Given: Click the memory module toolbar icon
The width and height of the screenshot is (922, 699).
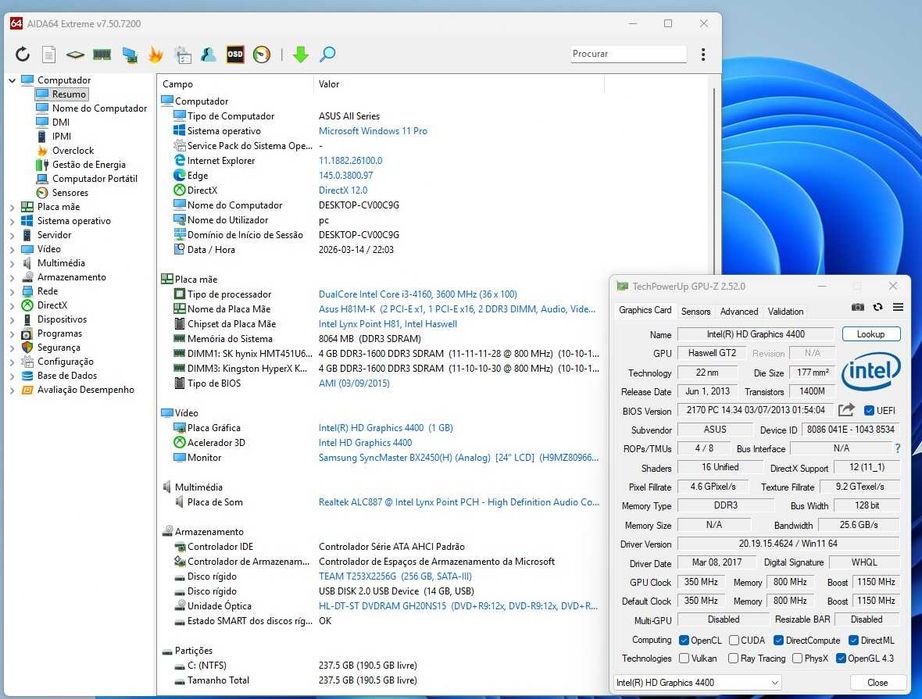Looking at the screenshot, I should coord(102,55).
